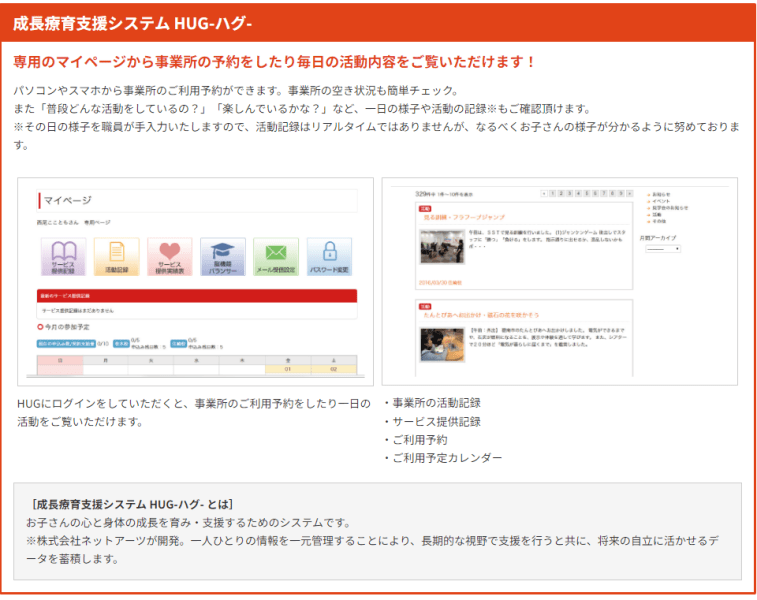Open the イベント category link

coord(659,201)
